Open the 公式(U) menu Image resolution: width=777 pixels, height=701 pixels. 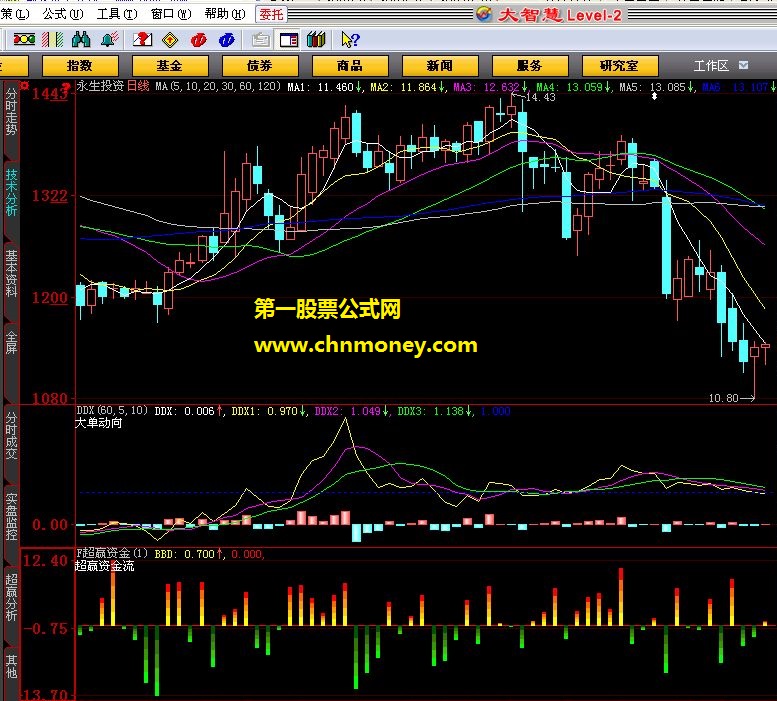tap(63, 14)
